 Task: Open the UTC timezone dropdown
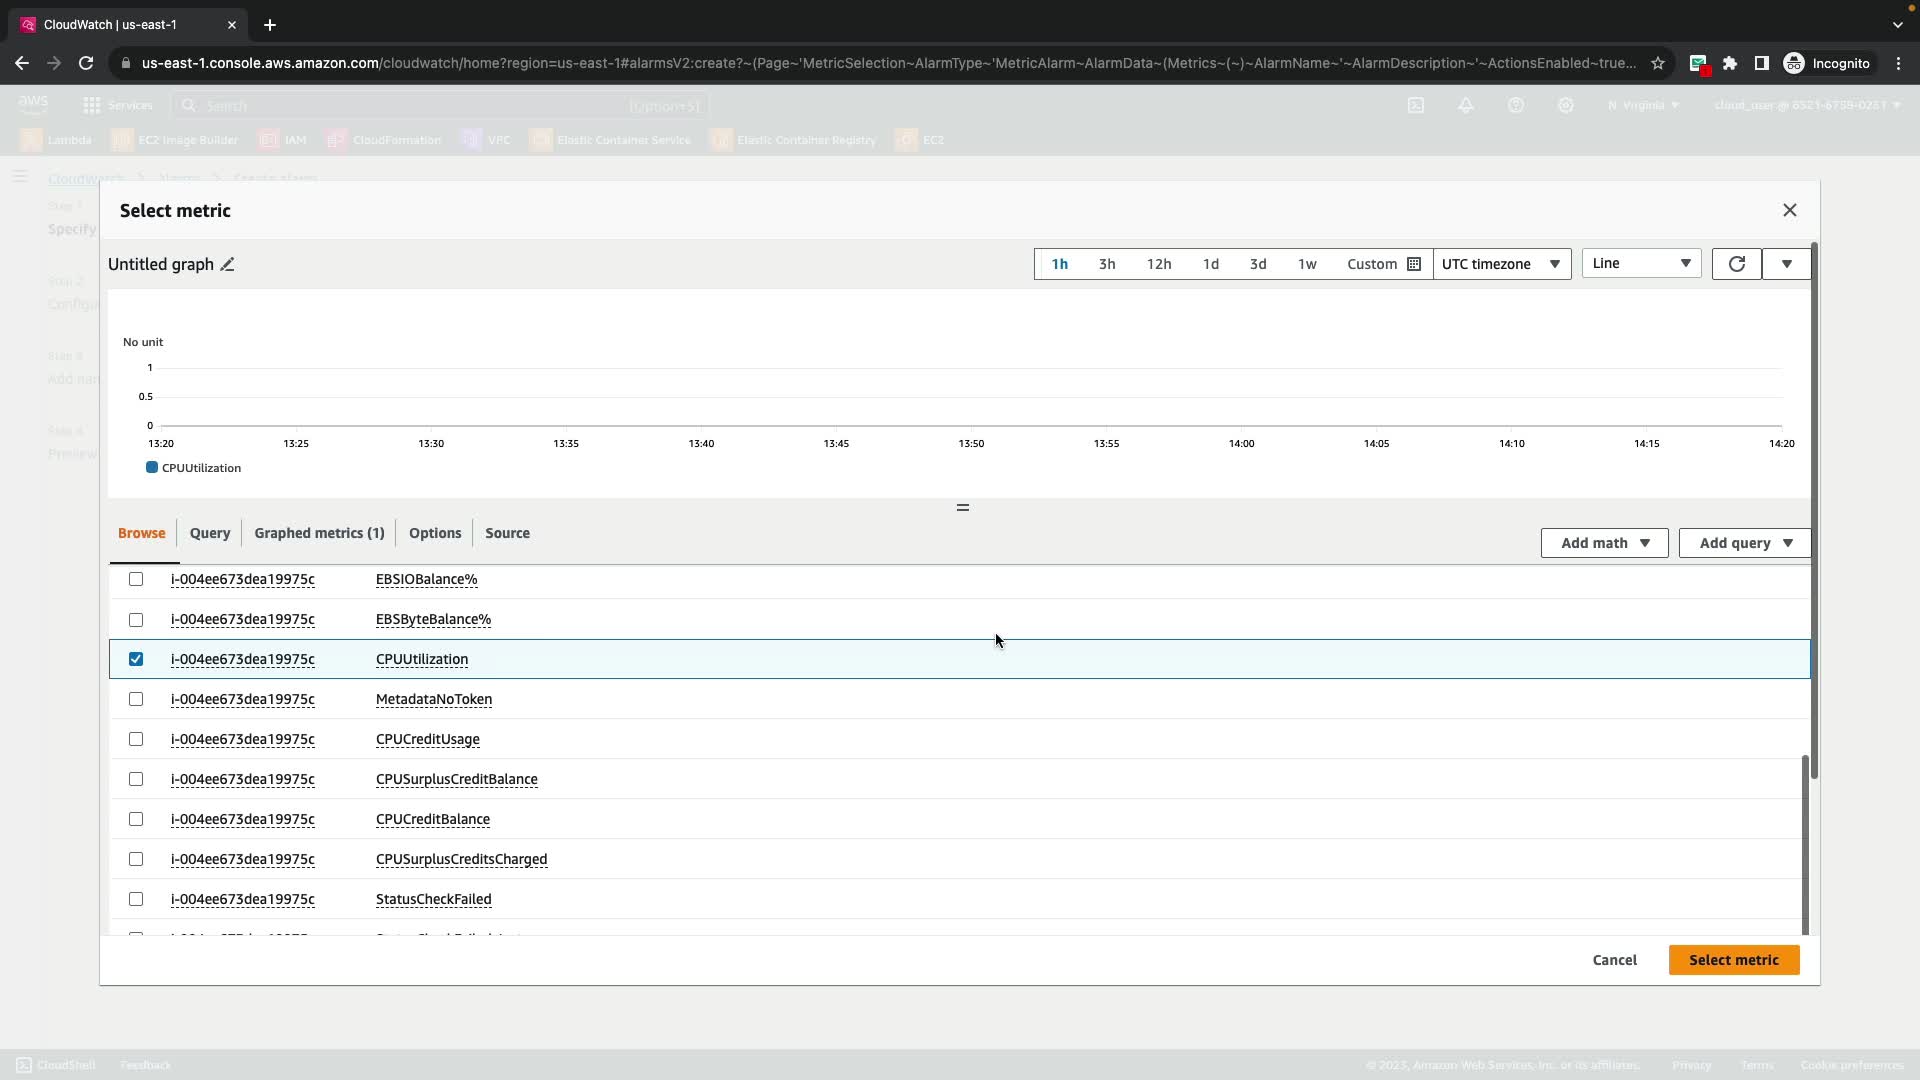tap(1501, 264)
